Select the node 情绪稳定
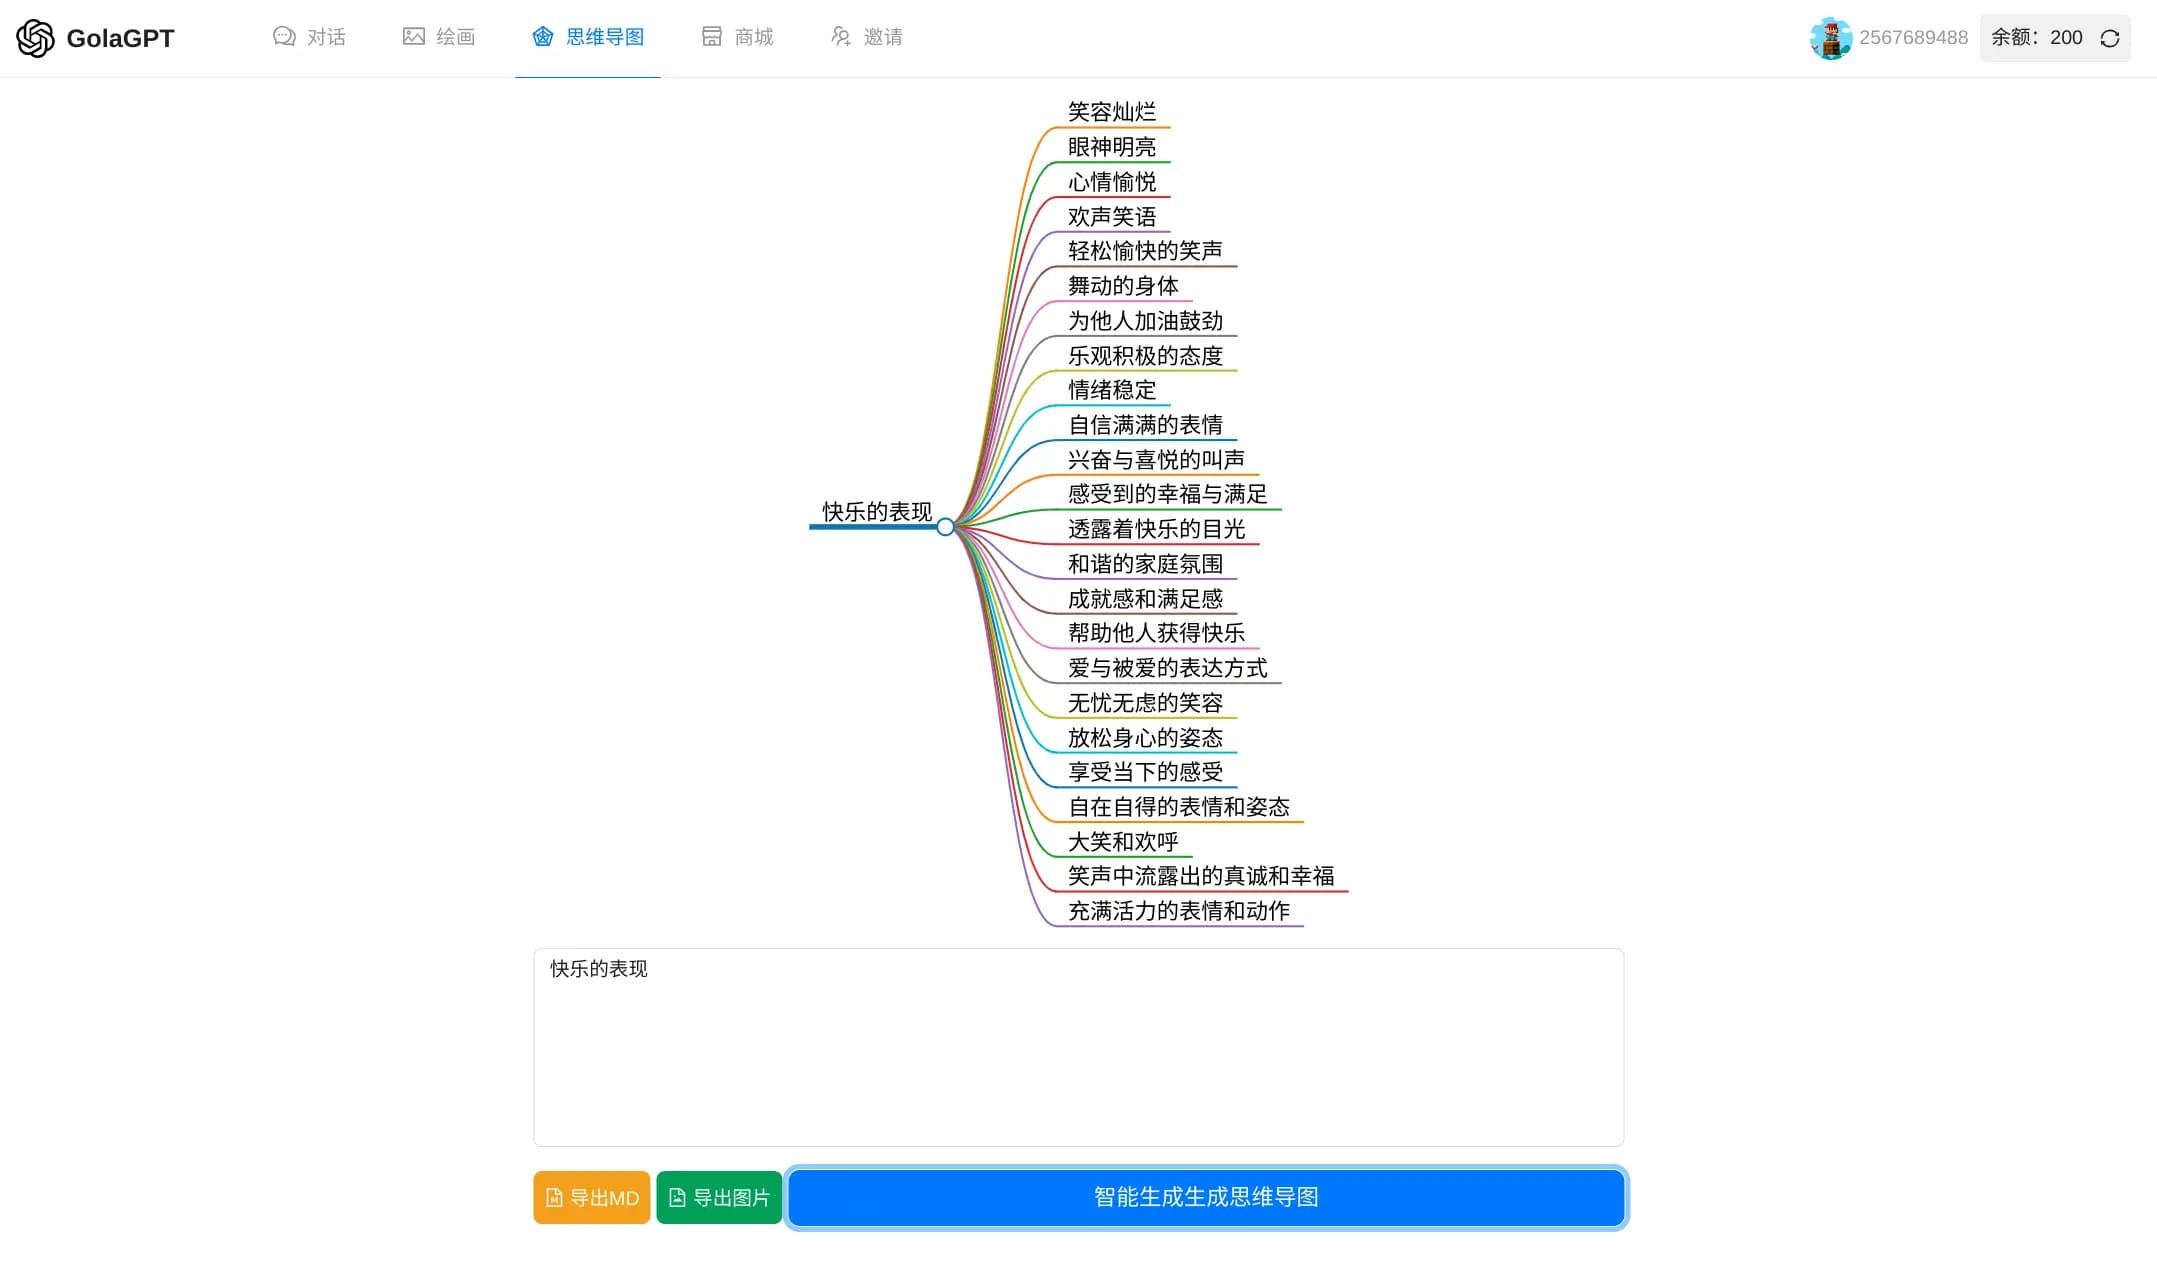This screenshot has width=2157, height=1279. (1112, 390)
